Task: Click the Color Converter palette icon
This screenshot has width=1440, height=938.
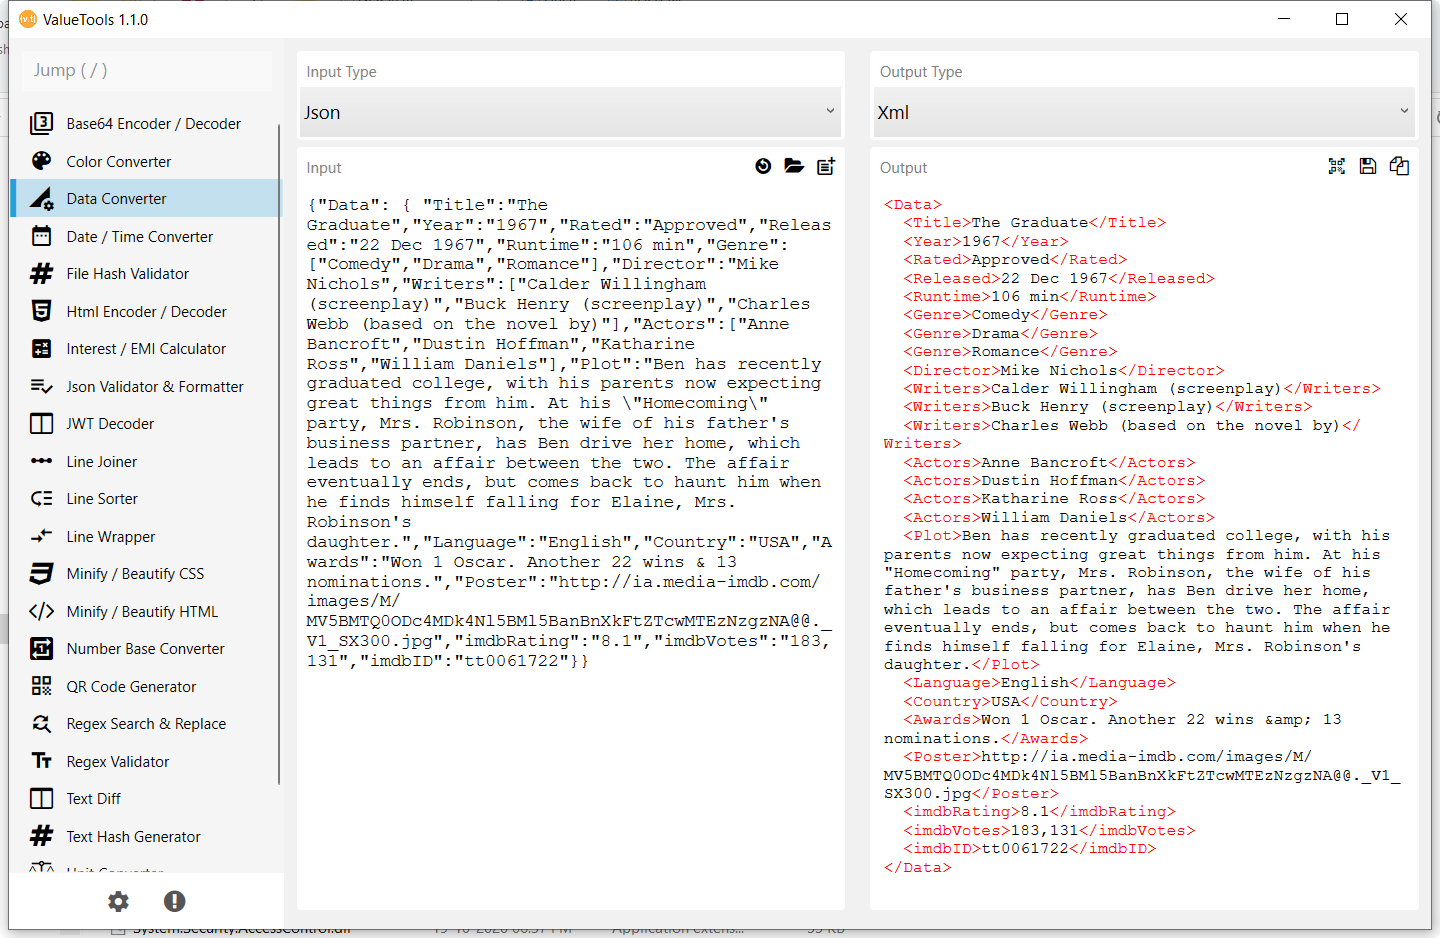Action: pos(41,161)
